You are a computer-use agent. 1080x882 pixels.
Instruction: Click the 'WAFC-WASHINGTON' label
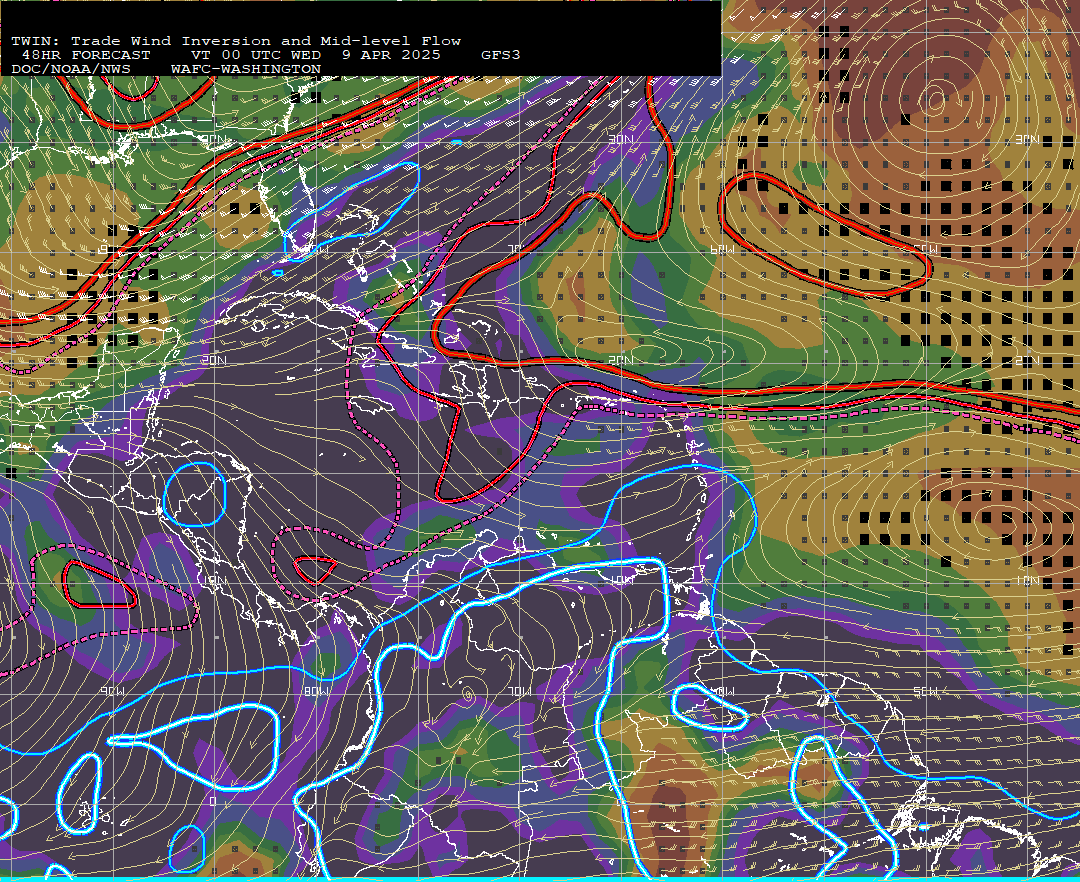(246, 70)
